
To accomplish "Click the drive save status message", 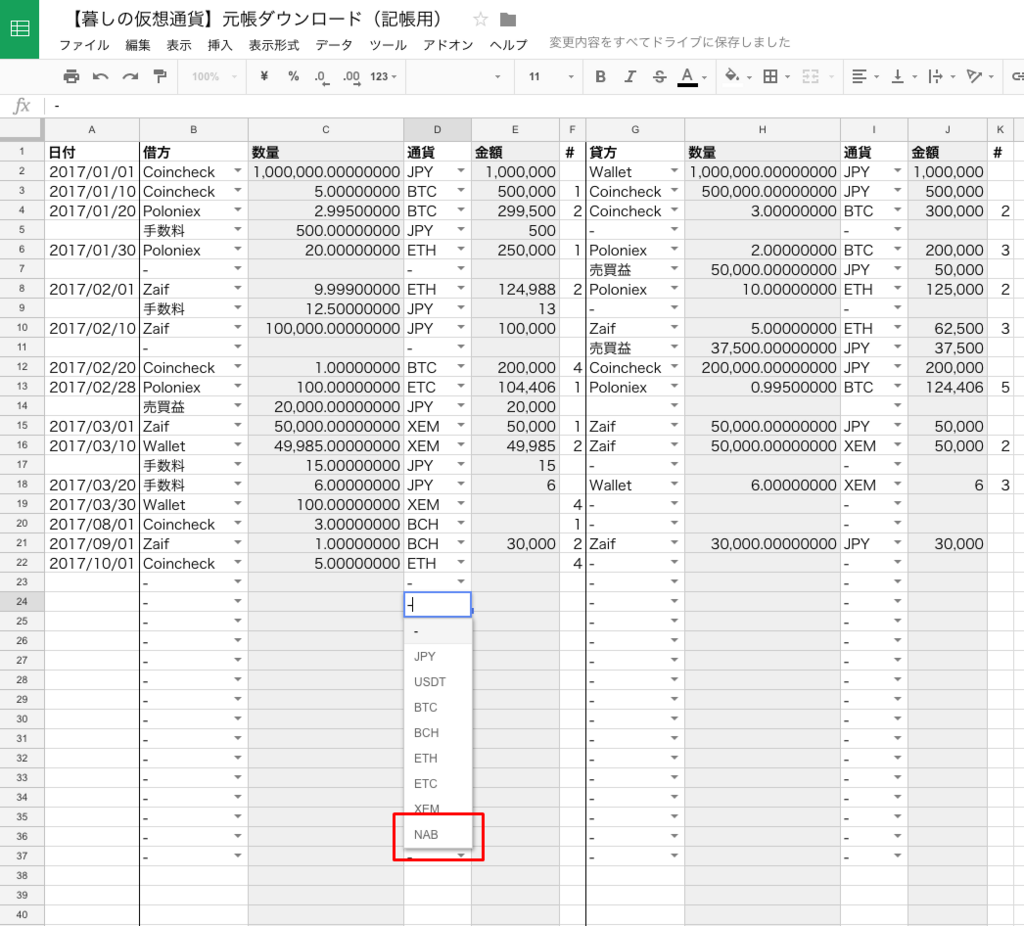I will pos(667,42).
